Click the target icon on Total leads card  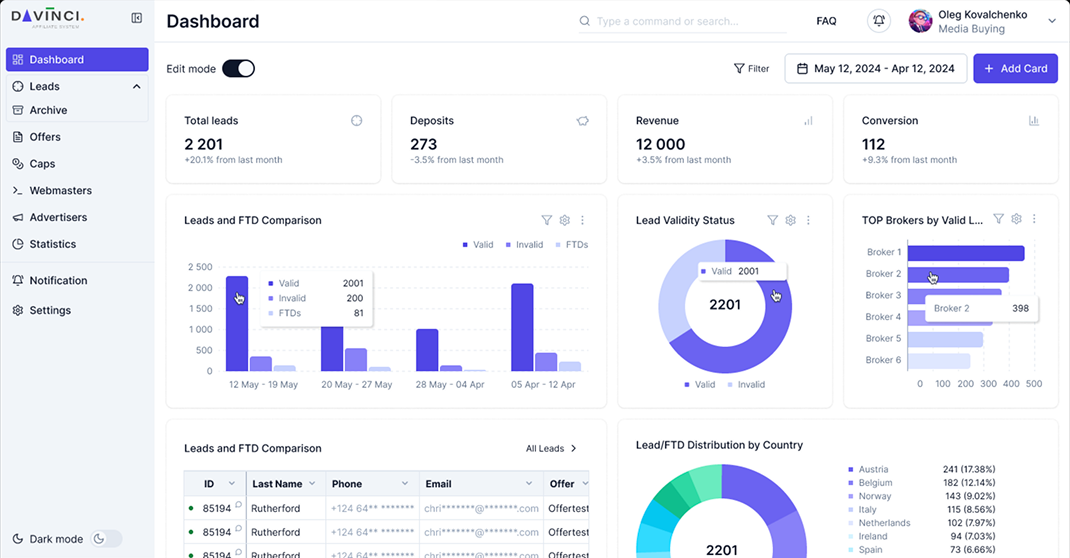(x=356, y=121)
